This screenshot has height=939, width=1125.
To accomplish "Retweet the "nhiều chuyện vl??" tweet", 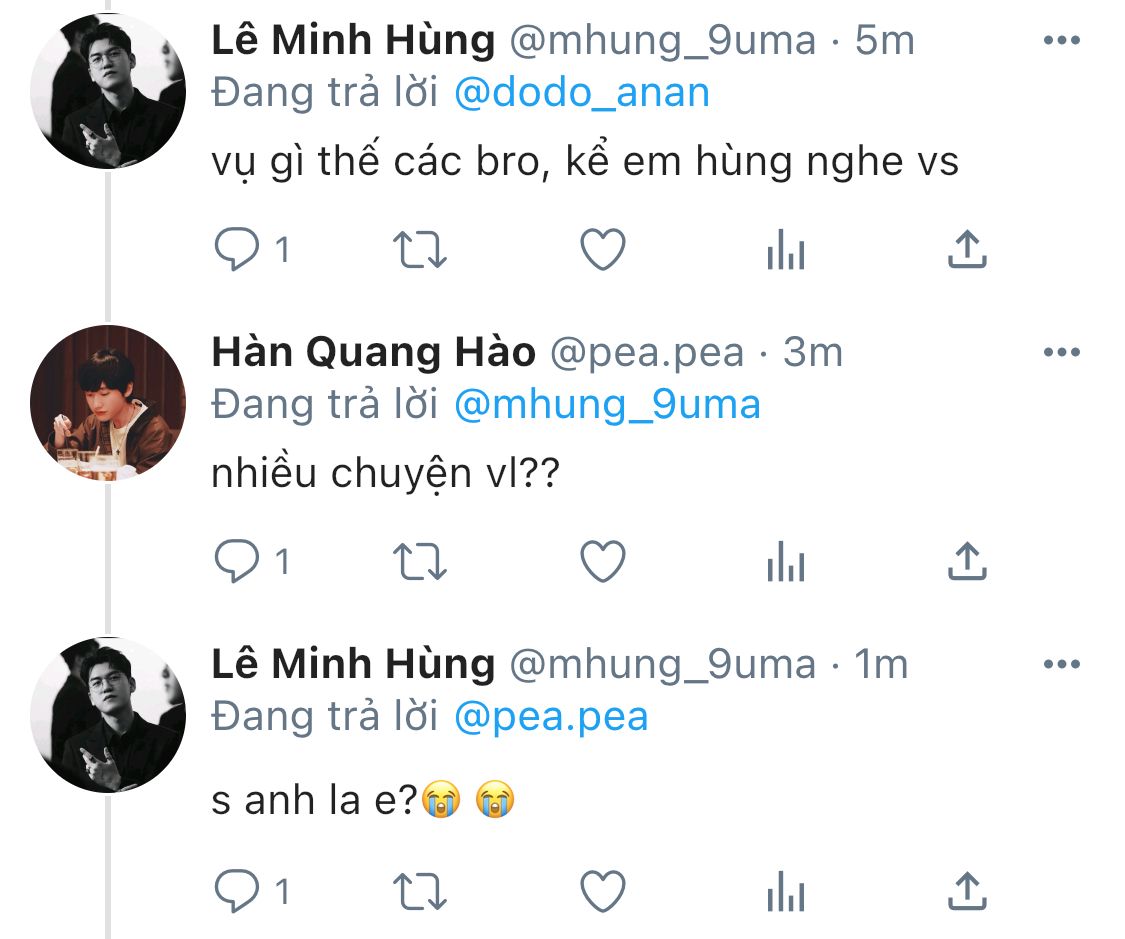I will coord(420,562).
